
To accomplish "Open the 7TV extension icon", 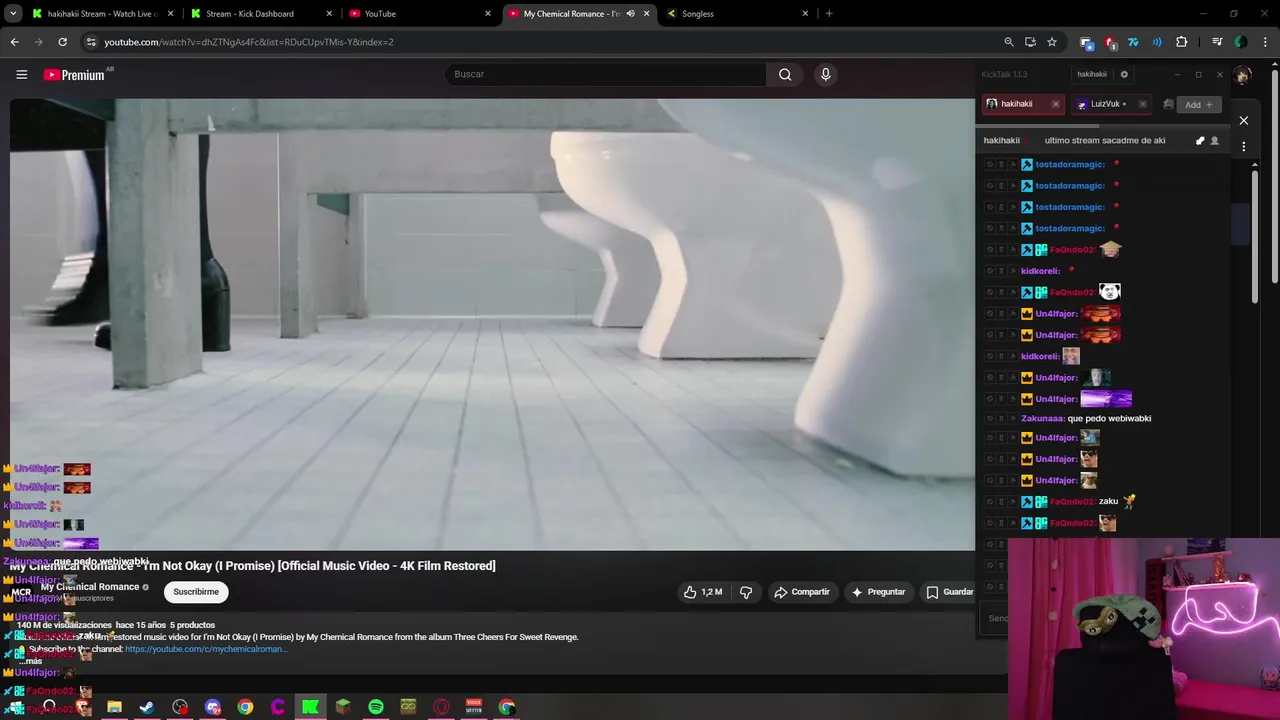I will point(1133,42).
